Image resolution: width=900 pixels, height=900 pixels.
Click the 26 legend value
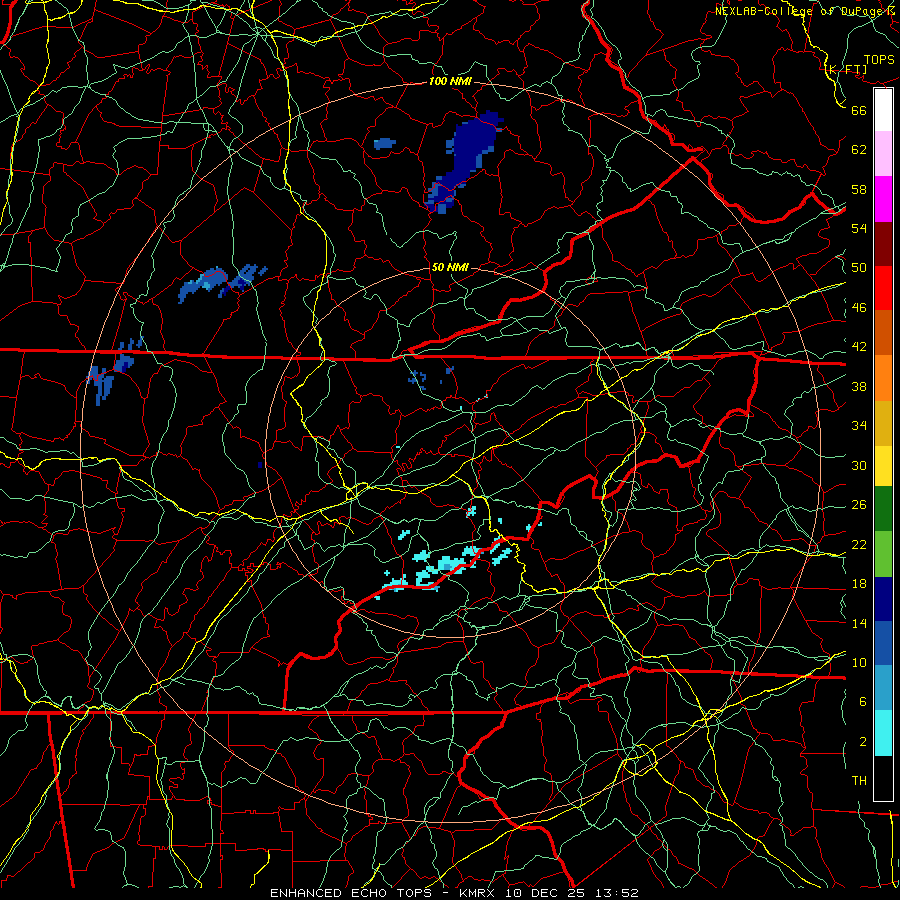point(859,505)
